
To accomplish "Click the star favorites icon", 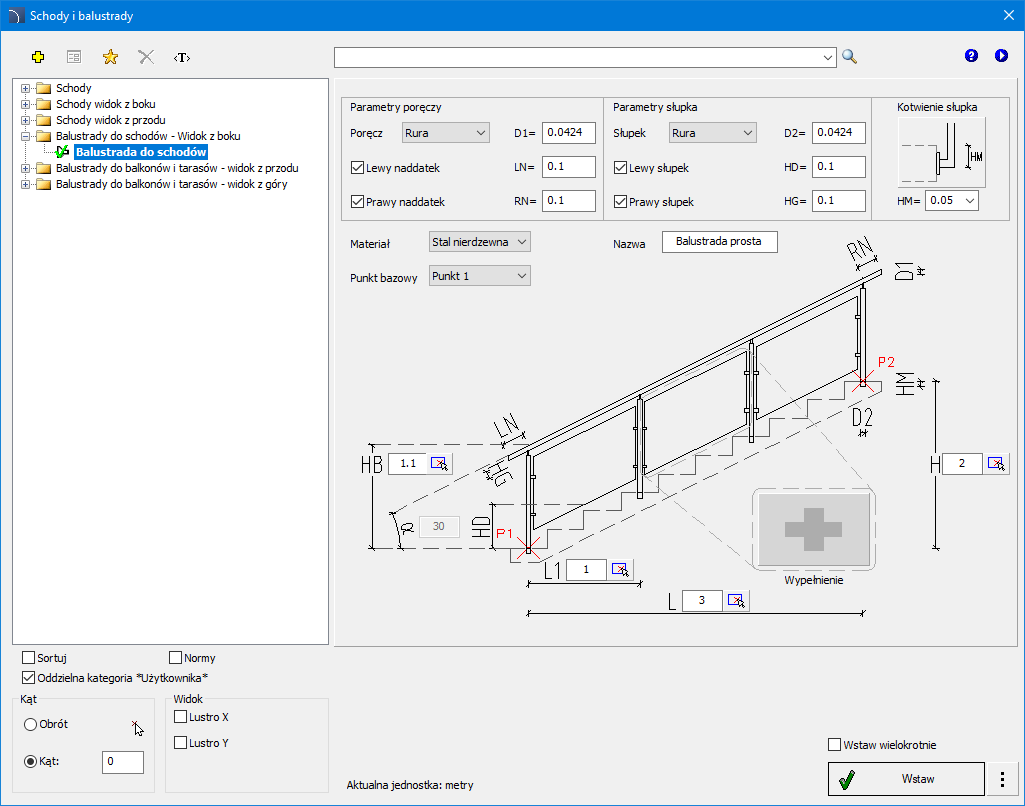I will [110, 57].
